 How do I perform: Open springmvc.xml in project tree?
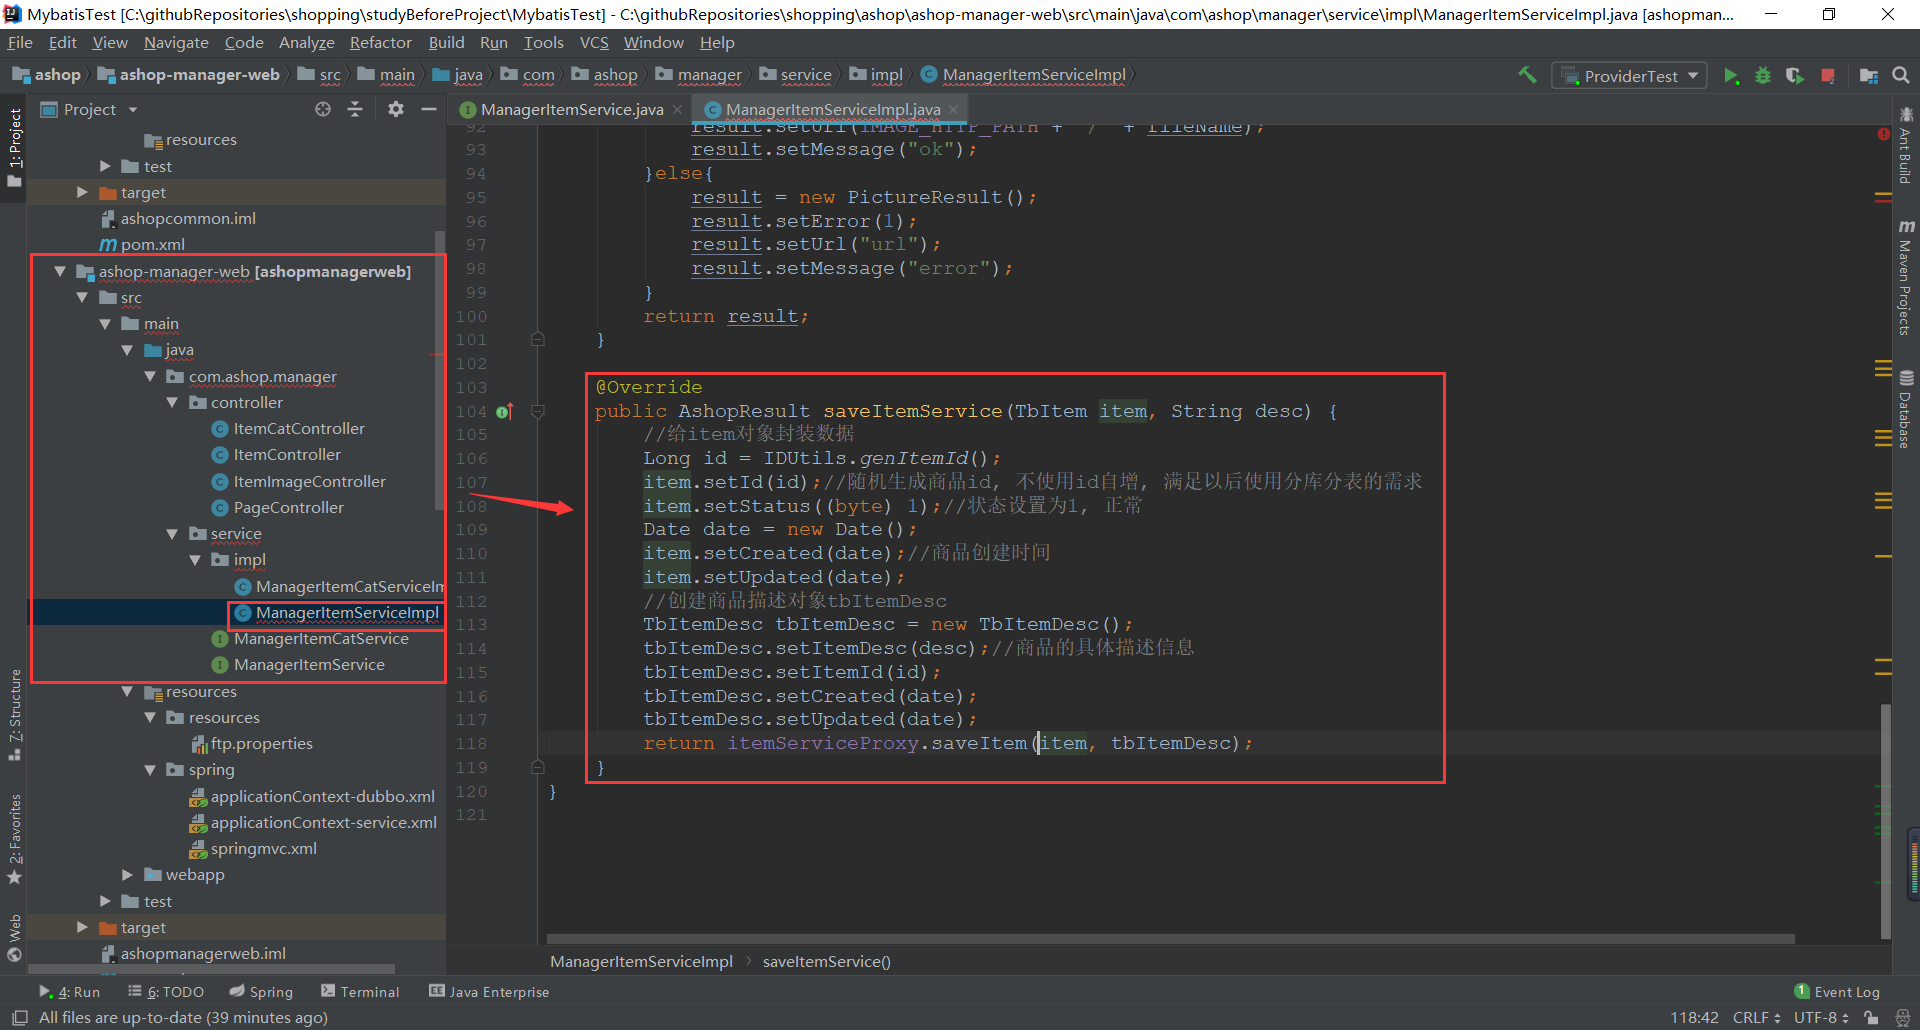(x=263, y=849)
